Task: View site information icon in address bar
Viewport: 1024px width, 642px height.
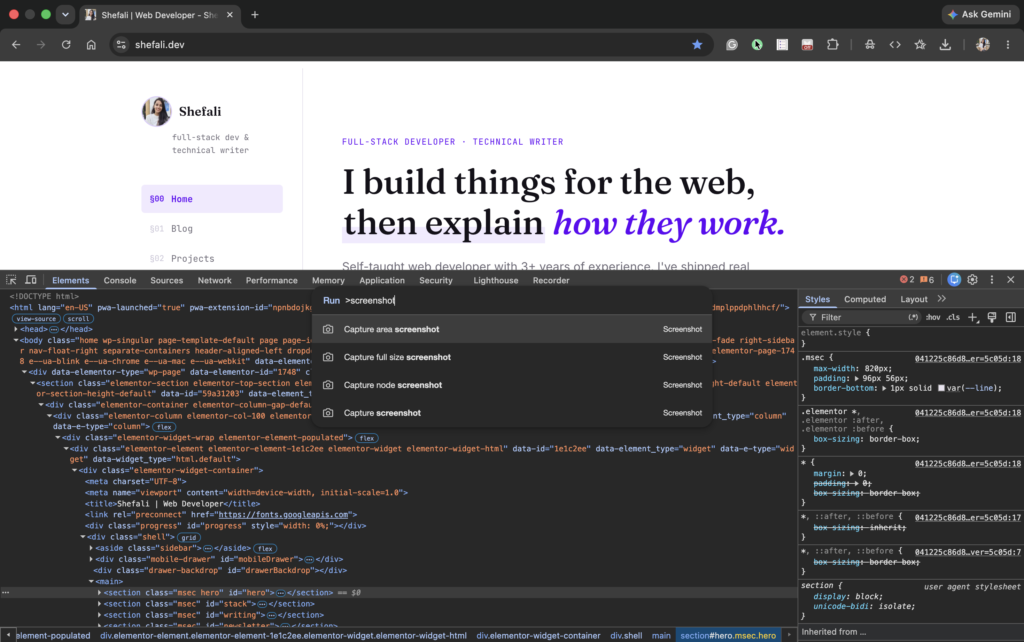Action: [121, 44]
